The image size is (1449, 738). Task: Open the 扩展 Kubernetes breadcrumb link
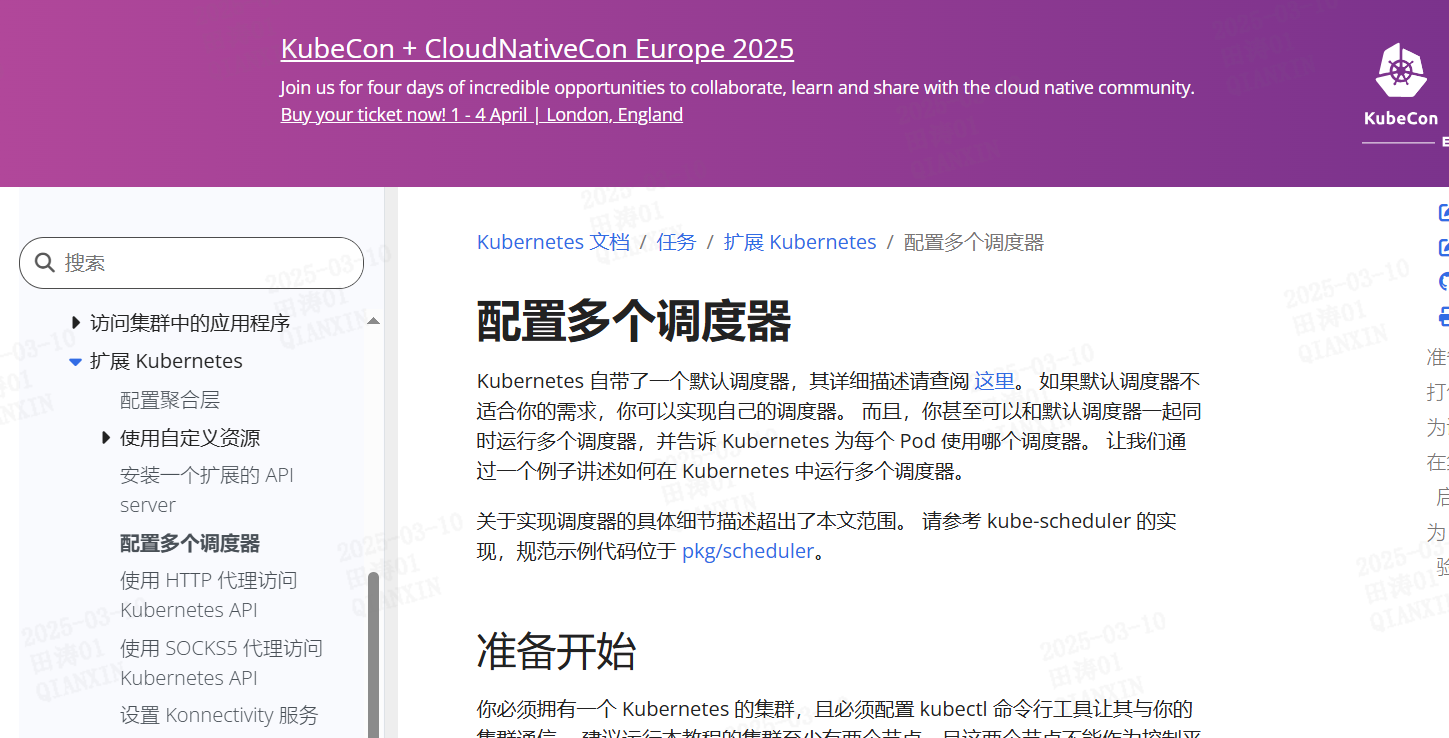pos(800,242)
